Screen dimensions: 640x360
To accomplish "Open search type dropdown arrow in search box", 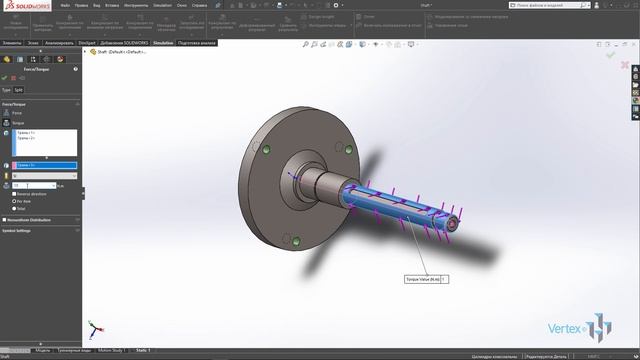I will pyautogui.click(x=588, y=5).
